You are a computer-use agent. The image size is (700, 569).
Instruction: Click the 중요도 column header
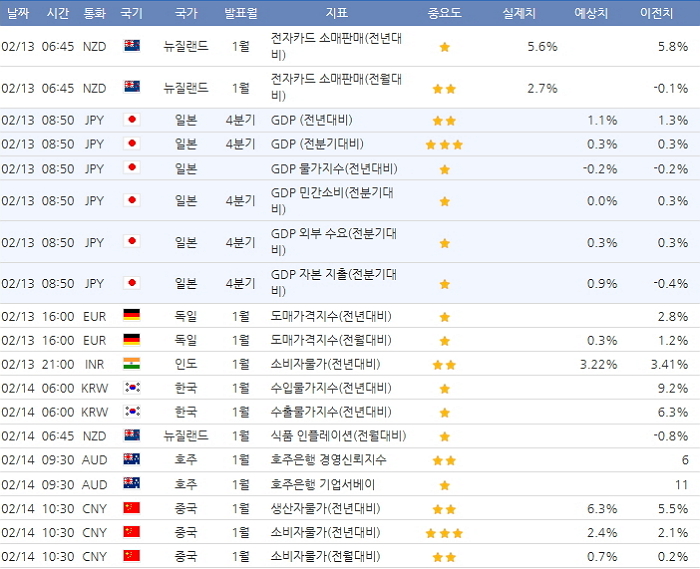point(444,13)
